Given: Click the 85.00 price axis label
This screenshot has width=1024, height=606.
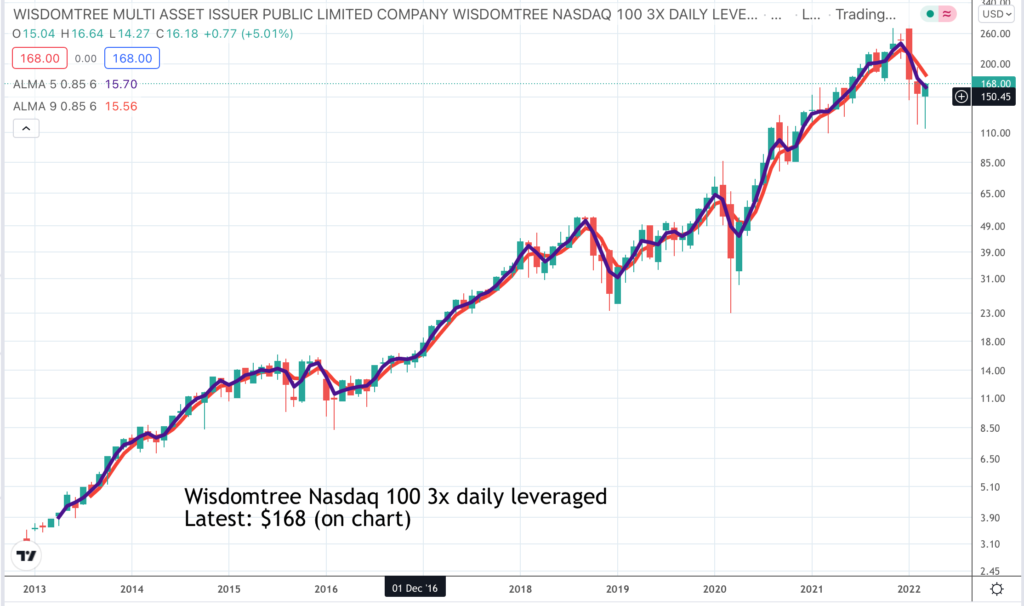Looking at the screenshot, I should click(x=993, y=163).
